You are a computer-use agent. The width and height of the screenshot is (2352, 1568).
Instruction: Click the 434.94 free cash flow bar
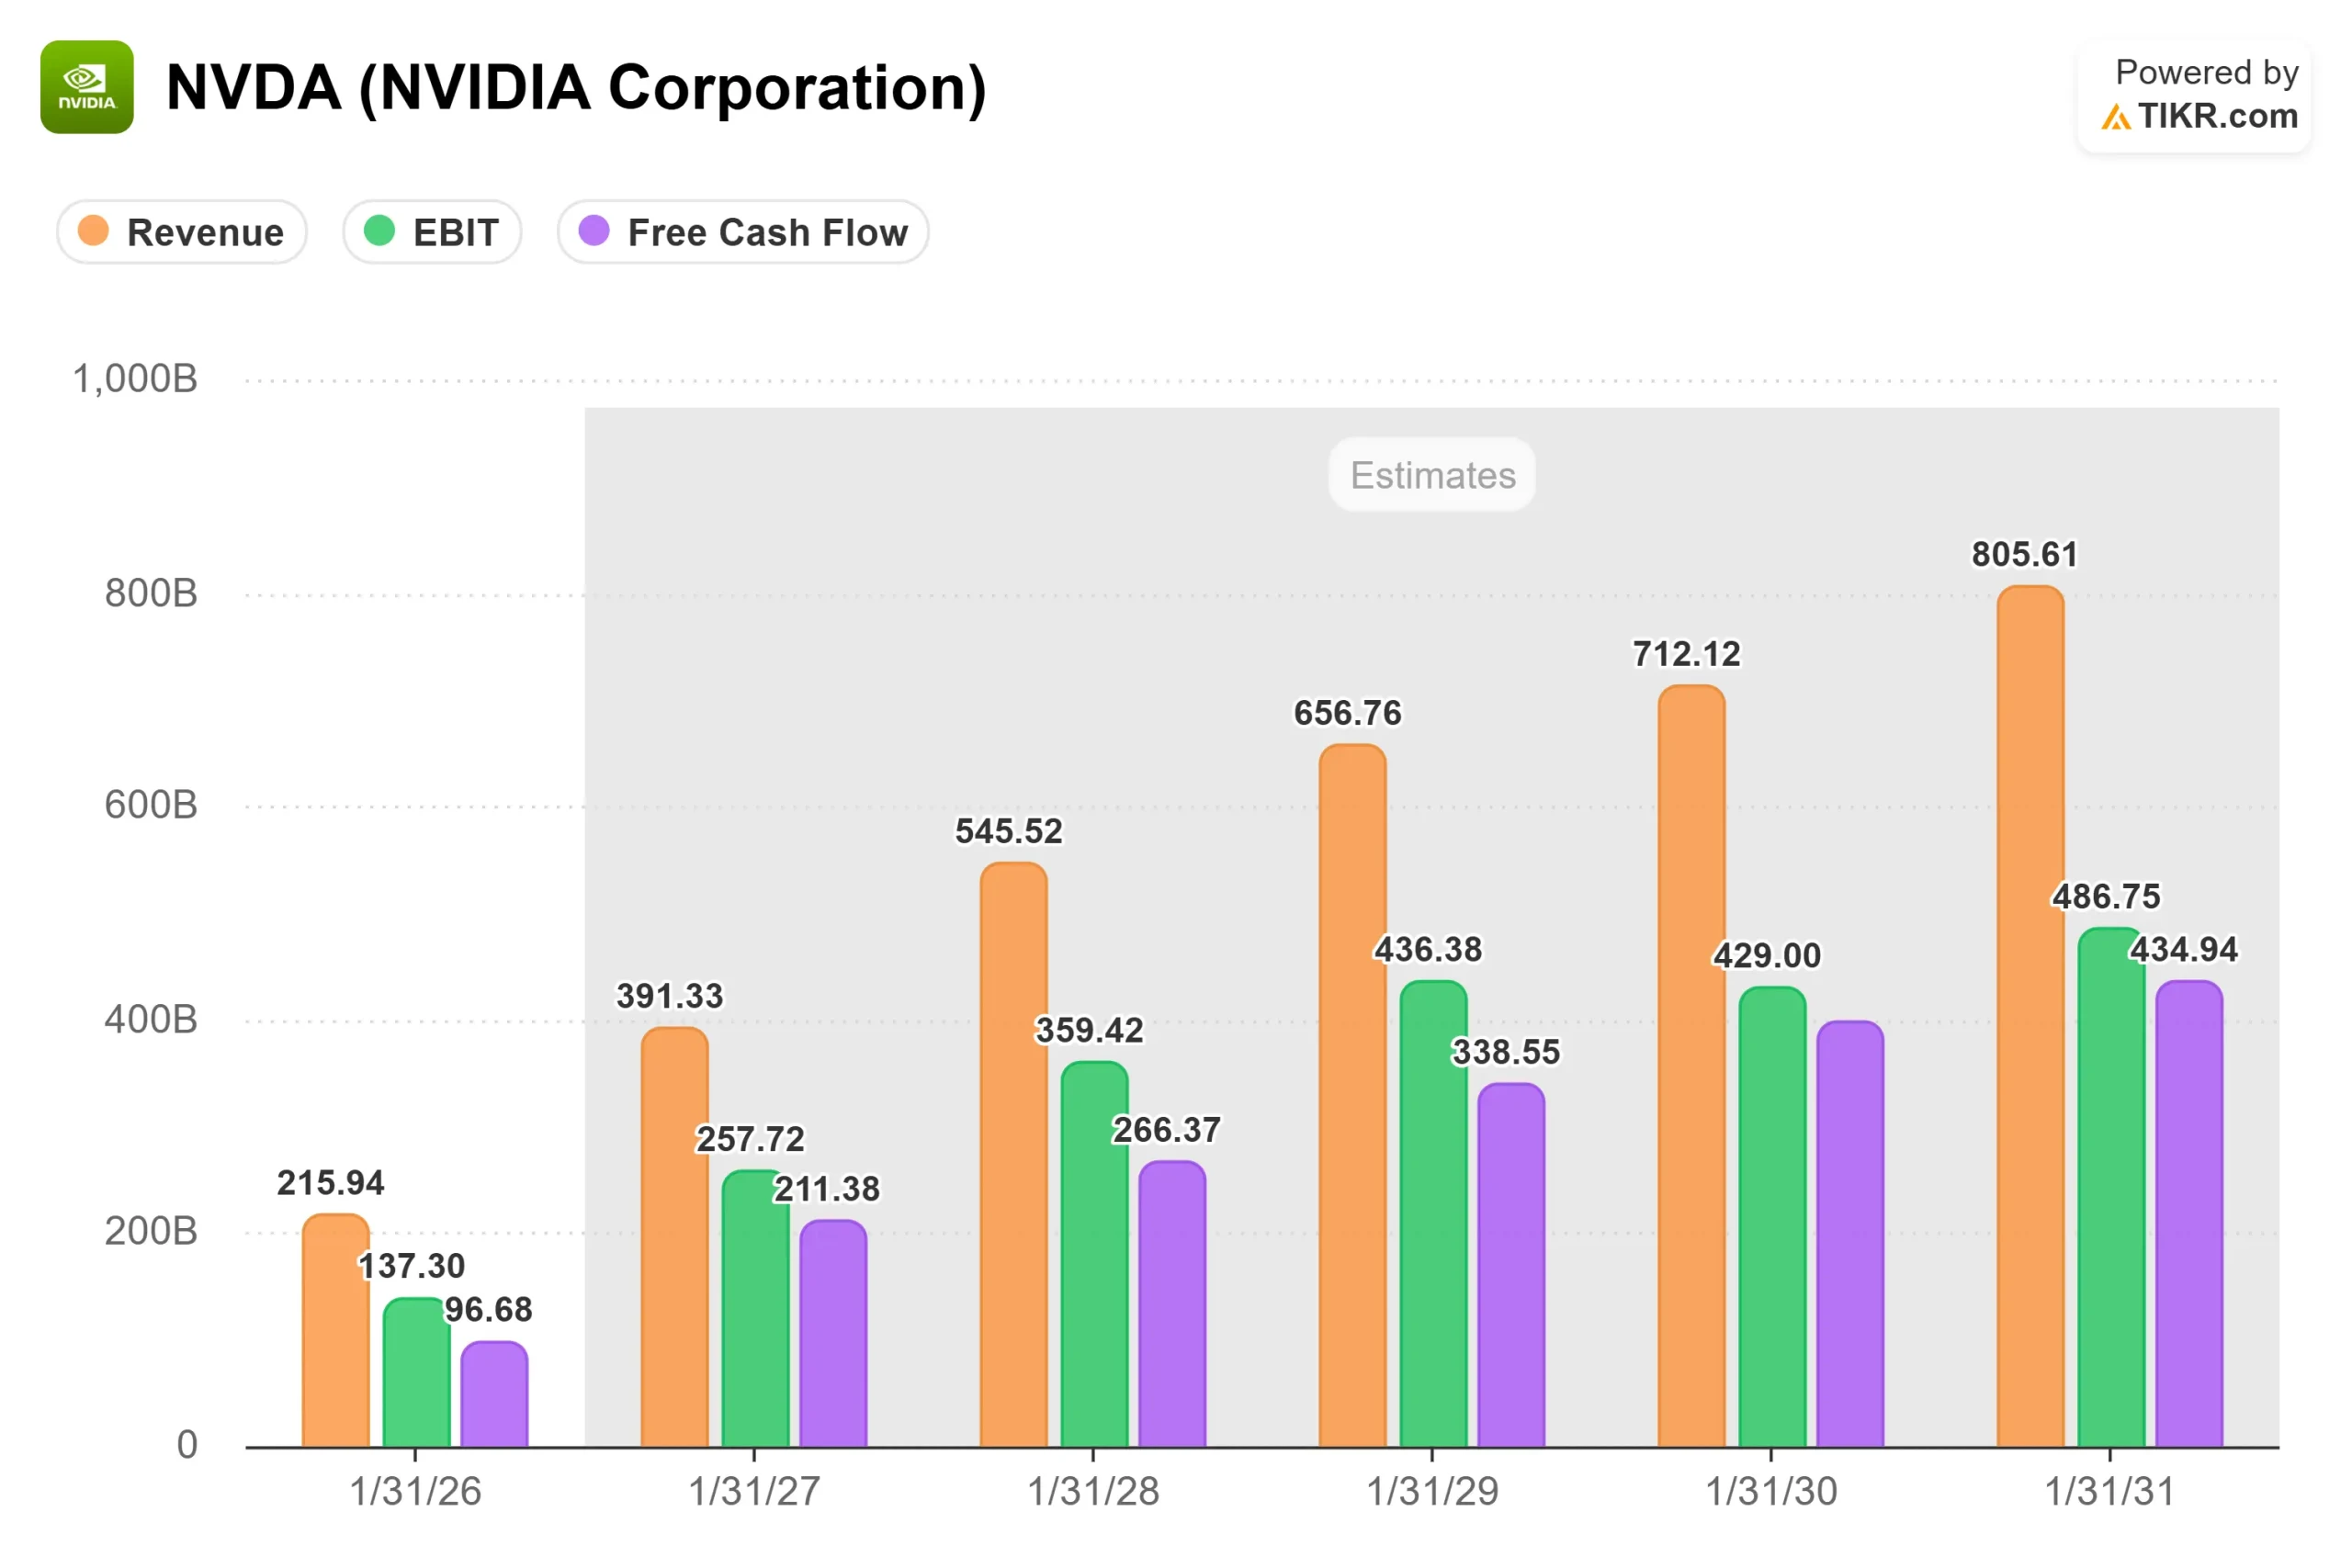[2189, 1214]
